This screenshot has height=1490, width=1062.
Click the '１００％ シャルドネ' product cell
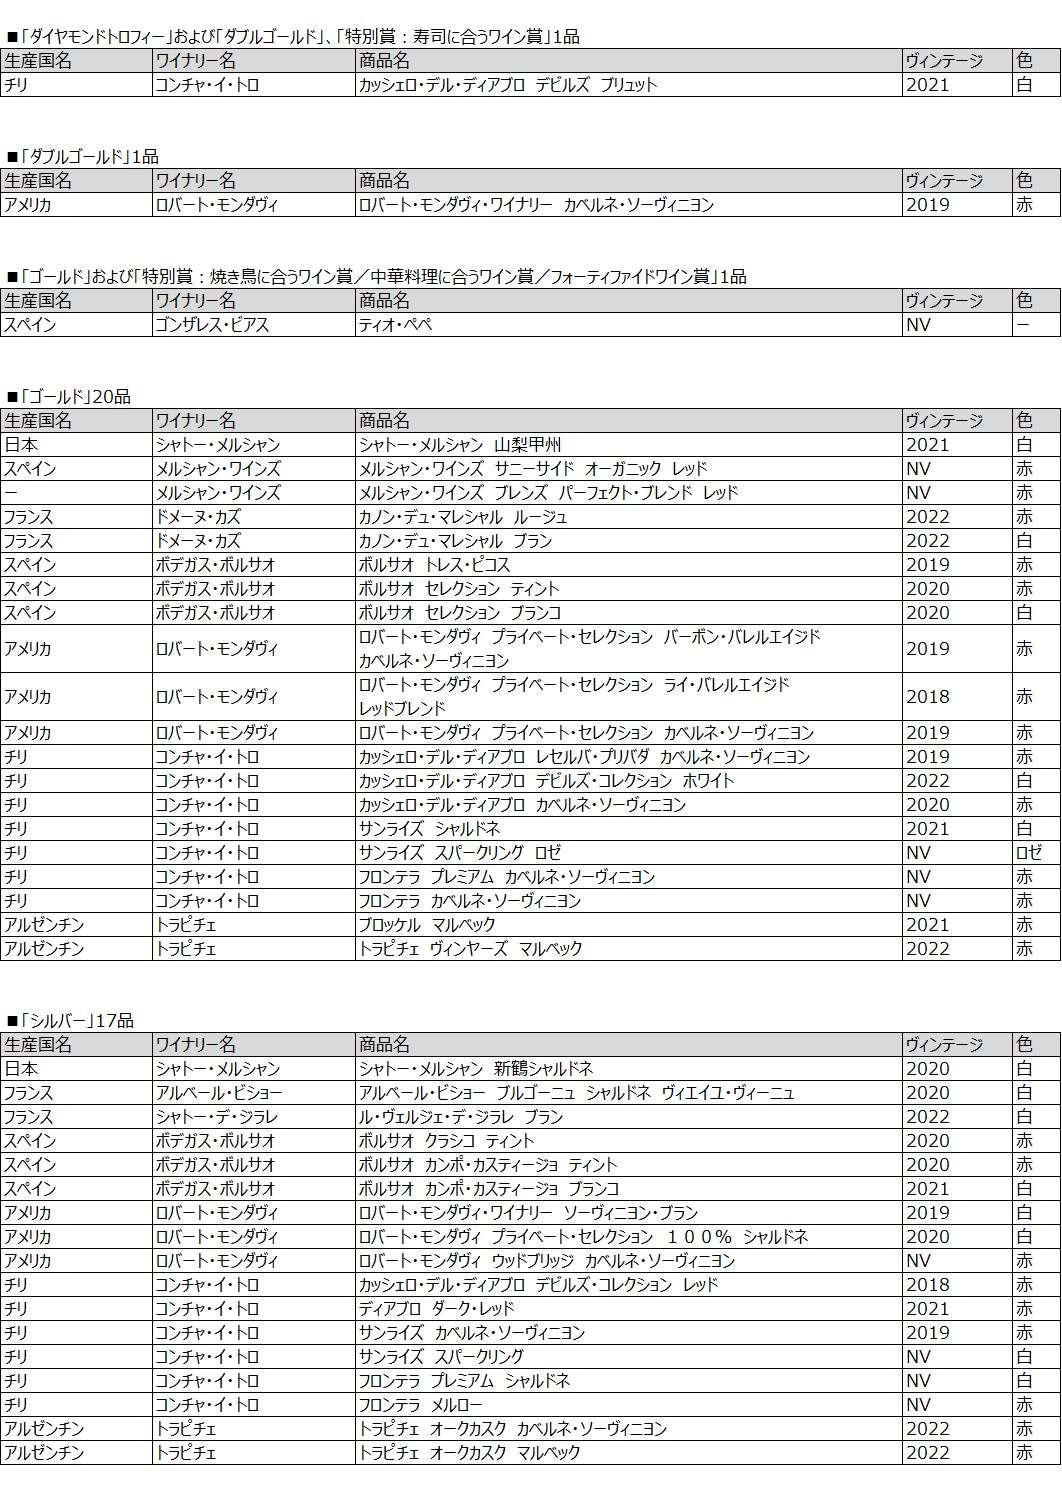click(x=628, y=1237)
